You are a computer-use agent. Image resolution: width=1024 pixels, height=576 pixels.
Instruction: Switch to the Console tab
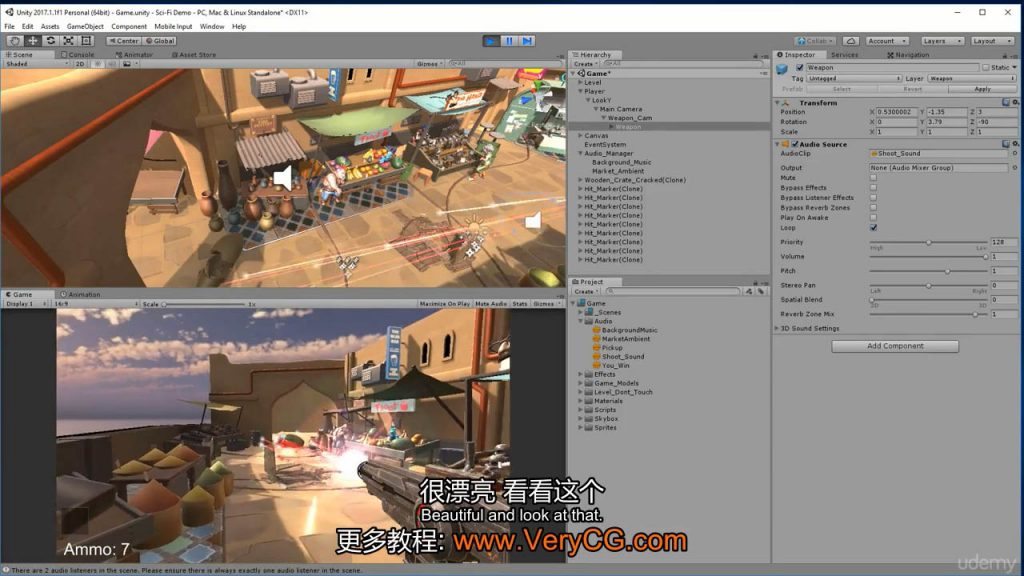click(78, 55)
